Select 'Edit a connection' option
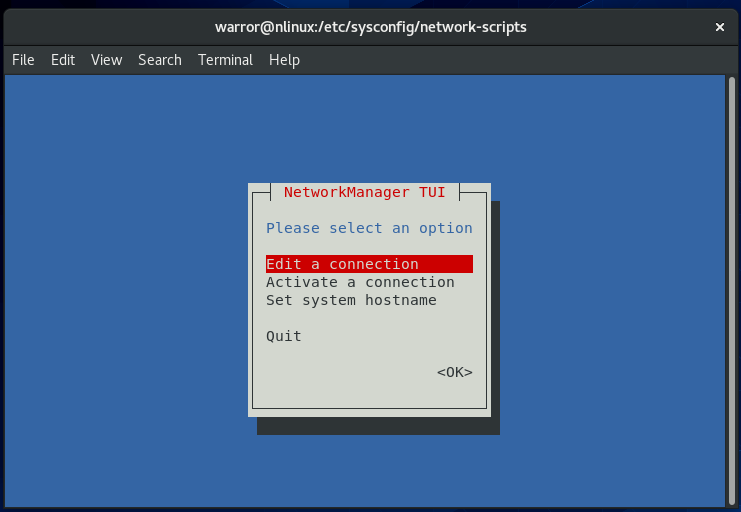This screenshot has height=512, width=741. pos(369,264)
